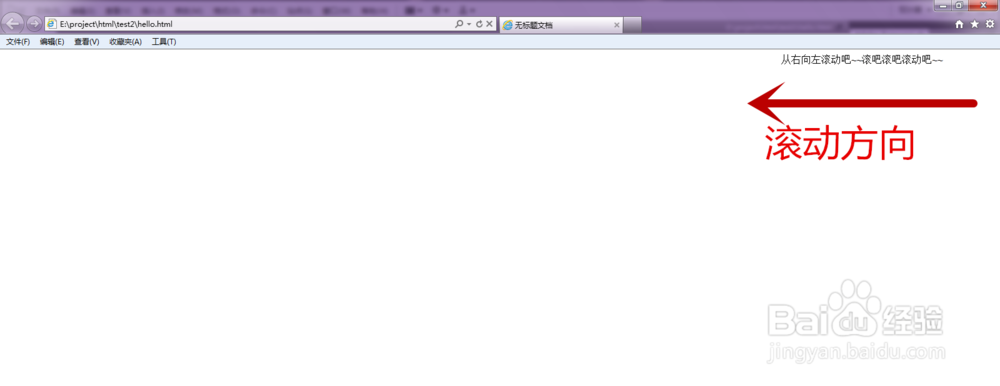Open the Home page icon
The height and width of the screenshot is (386, 1000).
click(x=959, y=24)
